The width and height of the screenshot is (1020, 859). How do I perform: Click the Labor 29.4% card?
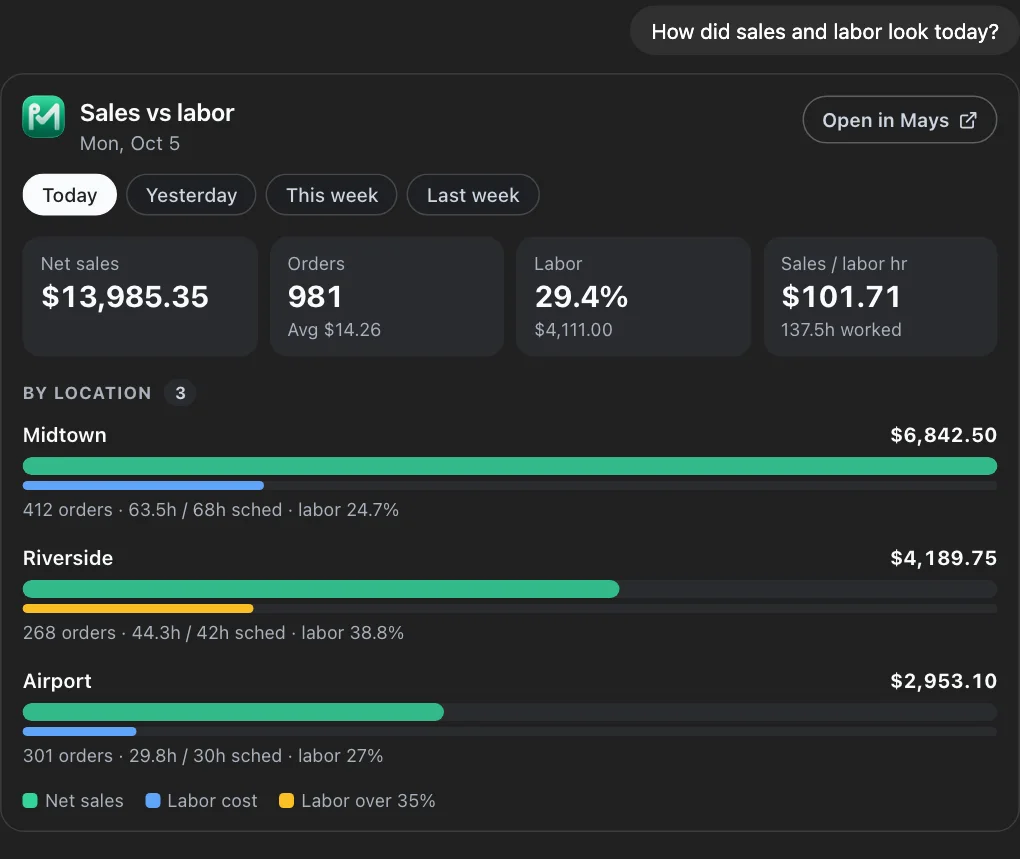pos(634,297)
